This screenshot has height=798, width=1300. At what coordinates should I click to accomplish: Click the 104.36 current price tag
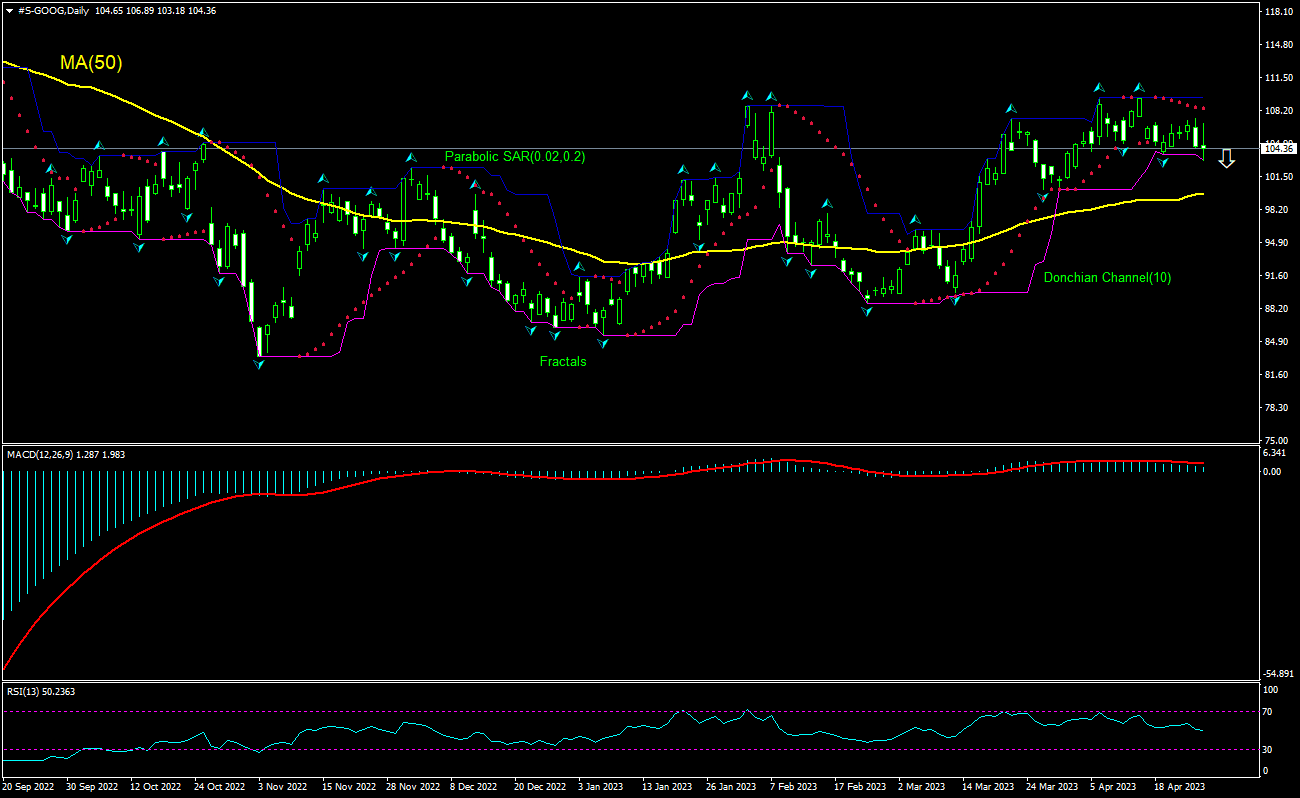pos(1279,149)
